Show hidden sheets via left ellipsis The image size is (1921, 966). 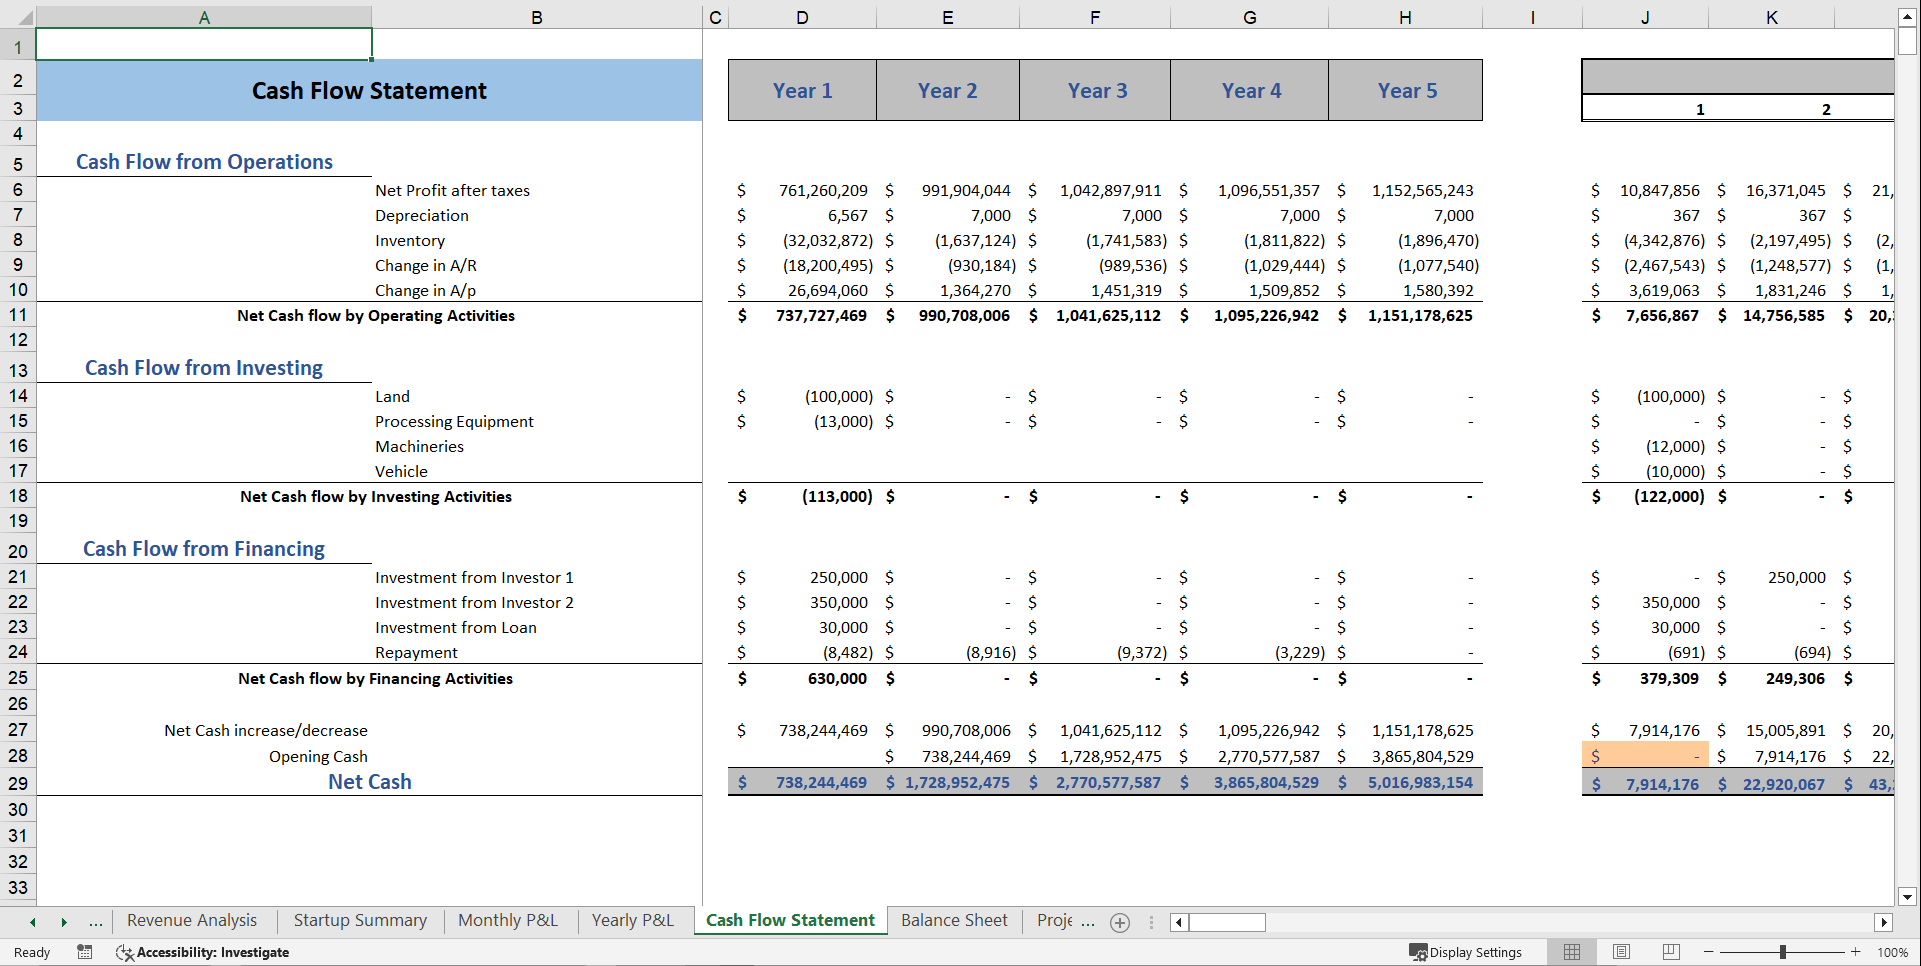(96, 922)
